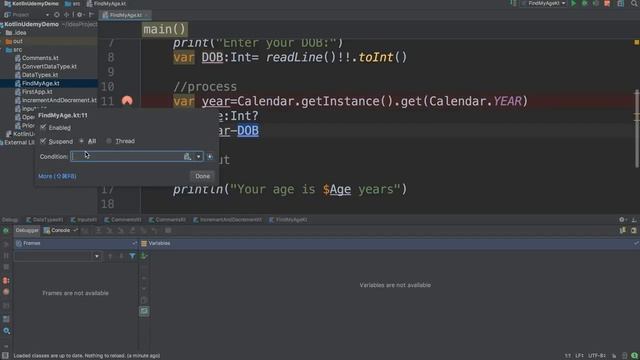The height and width of the screenshot is (360, 640).
Task: Run the program with the green Run icon
Action: [573, 4]
